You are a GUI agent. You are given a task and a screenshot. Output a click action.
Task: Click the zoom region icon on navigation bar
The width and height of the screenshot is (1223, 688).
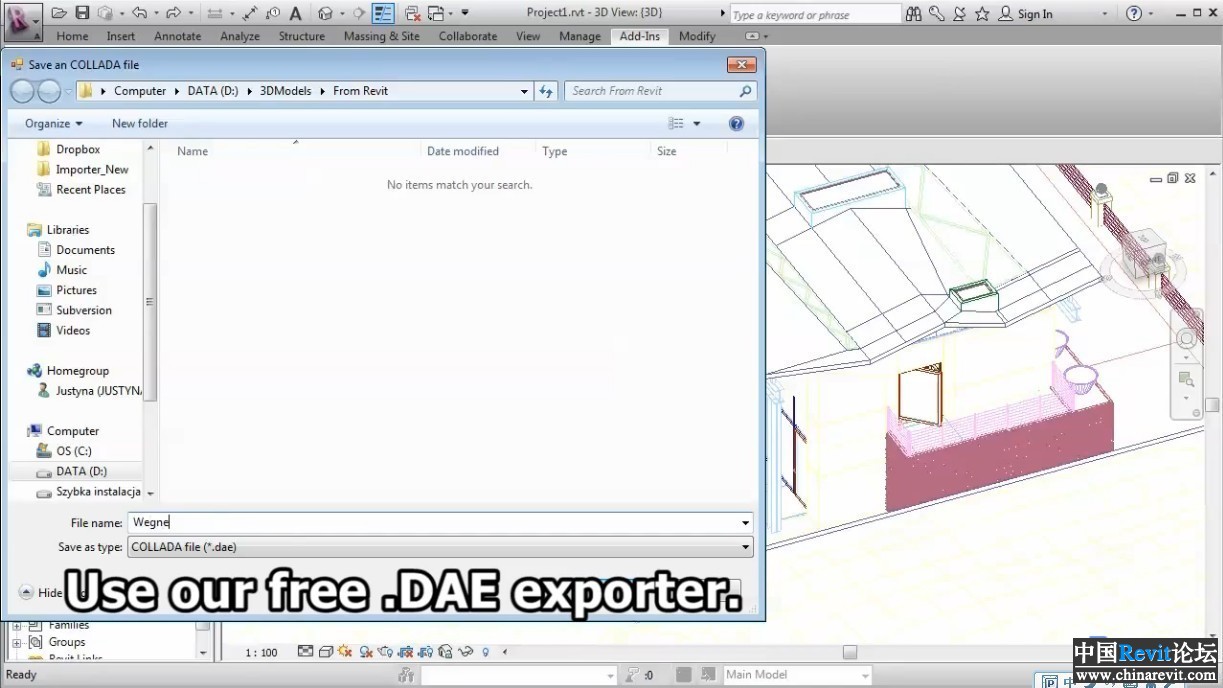pos(1186,379)
